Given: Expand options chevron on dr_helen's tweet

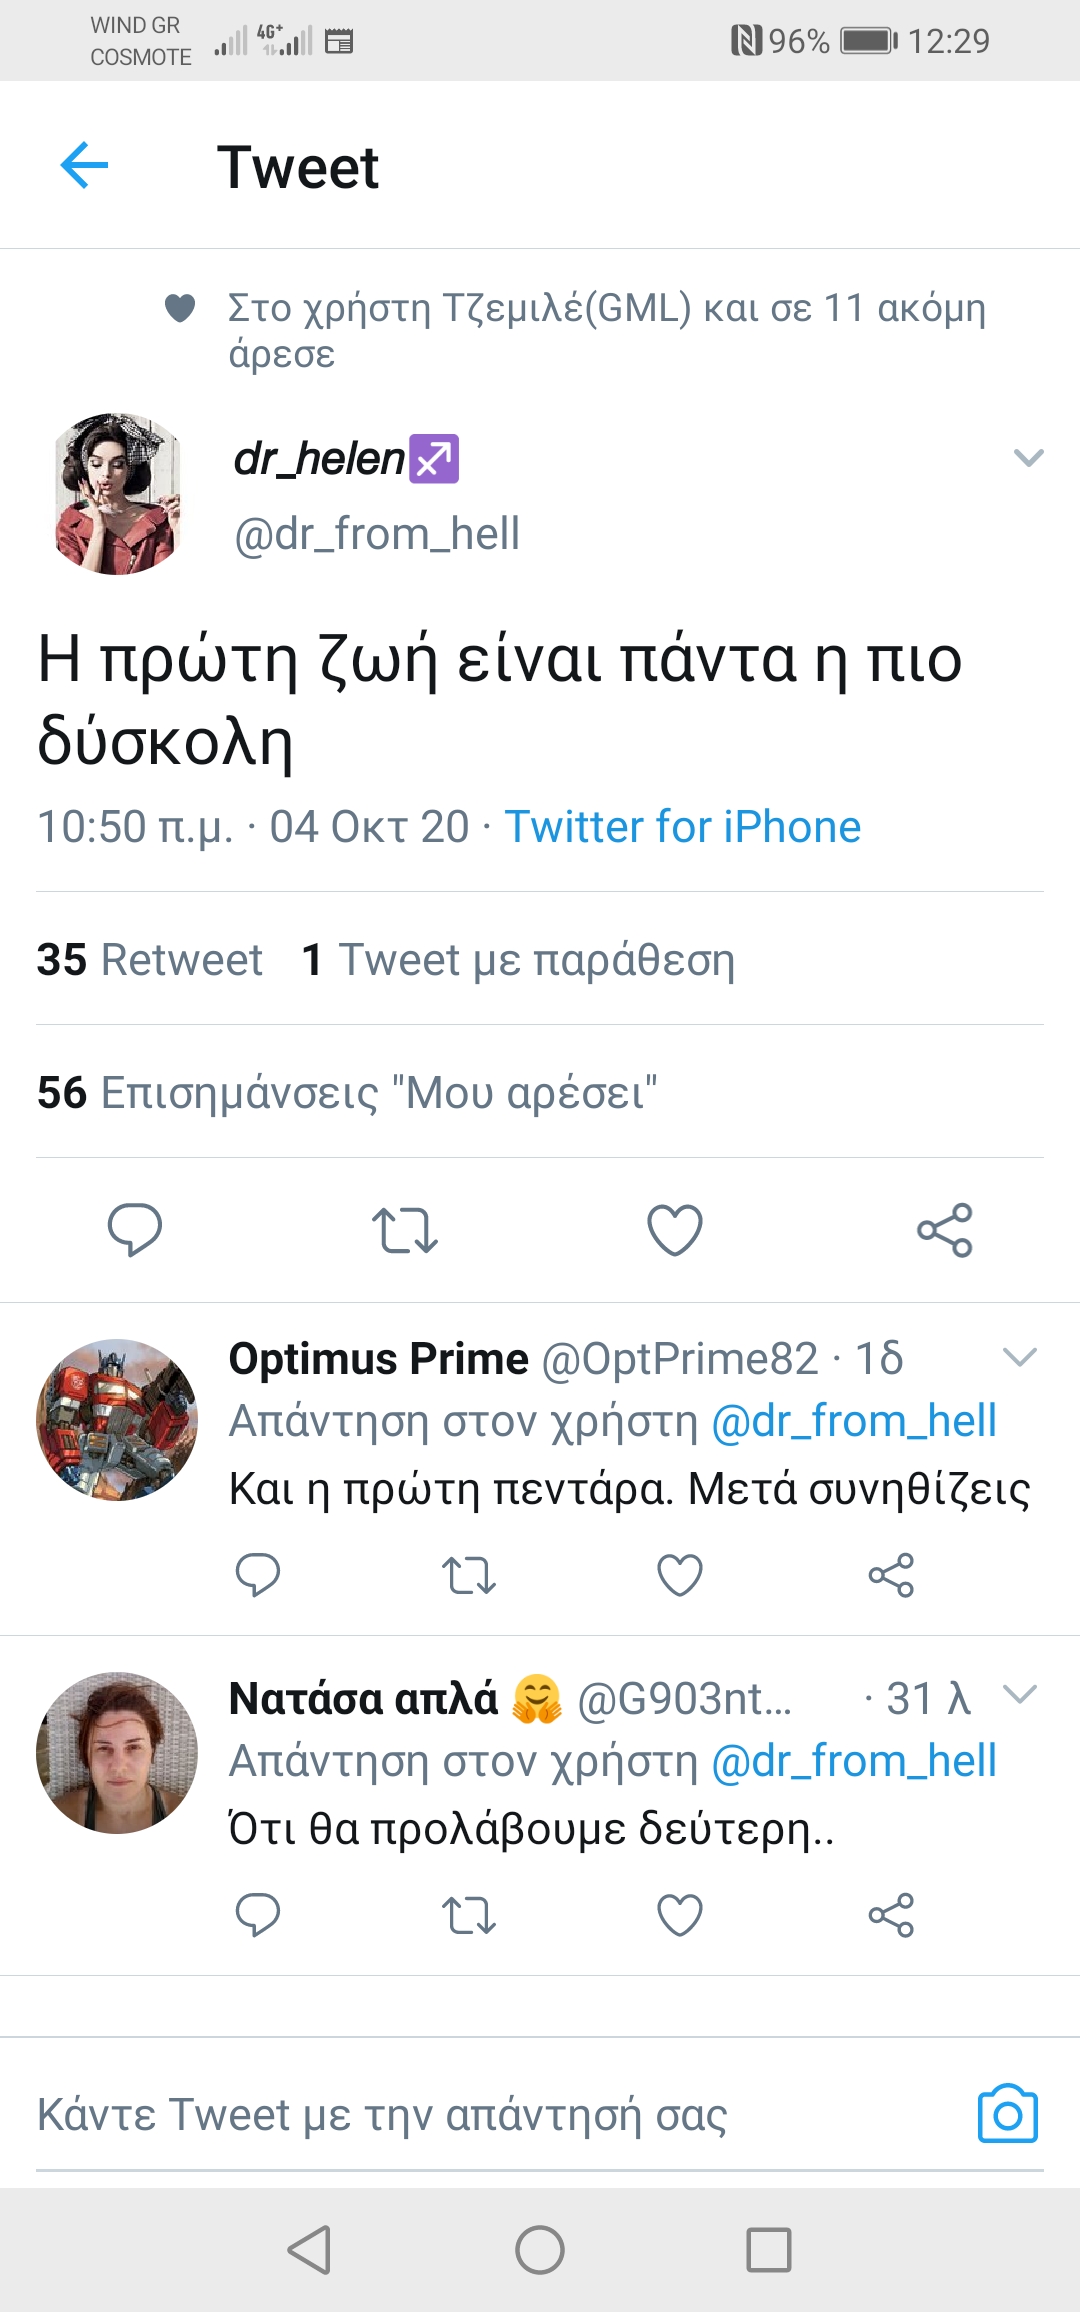Looking at the screenshot, I should point(1028,458).
